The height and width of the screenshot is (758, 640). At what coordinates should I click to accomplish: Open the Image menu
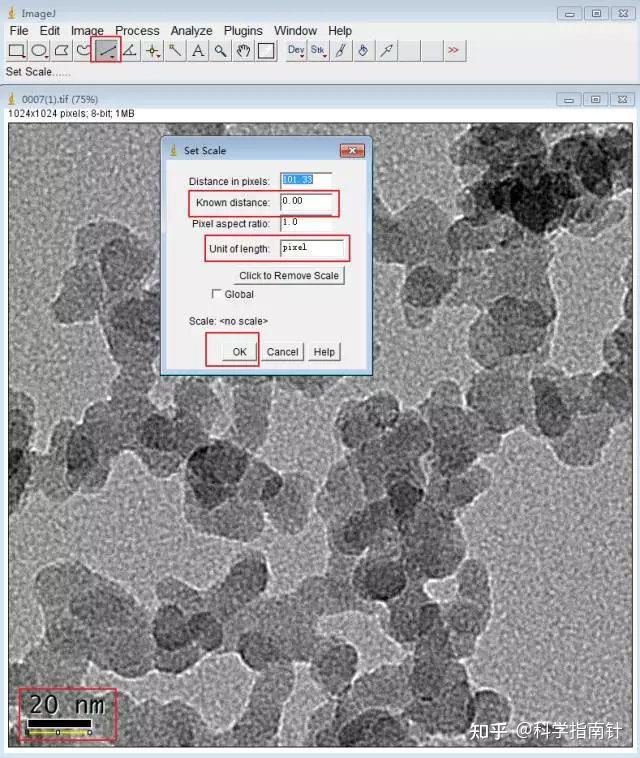tap(87, 30)
